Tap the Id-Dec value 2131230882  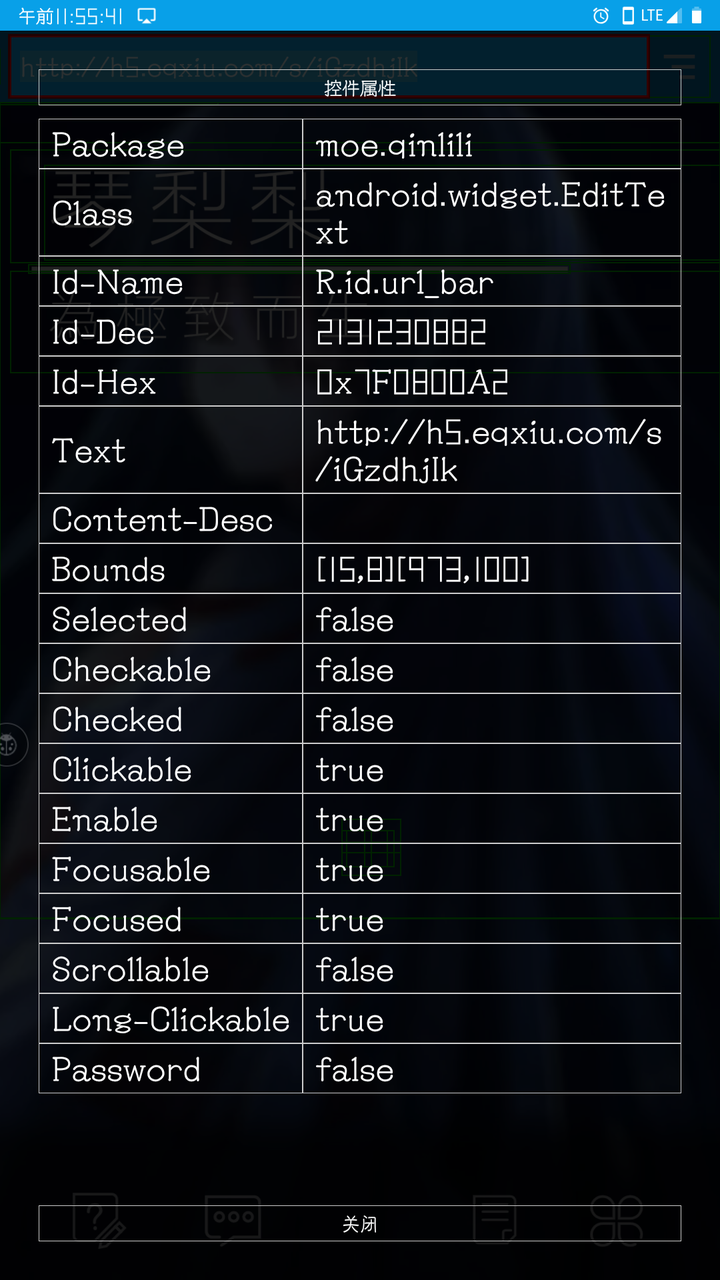(x=401, y=332)
